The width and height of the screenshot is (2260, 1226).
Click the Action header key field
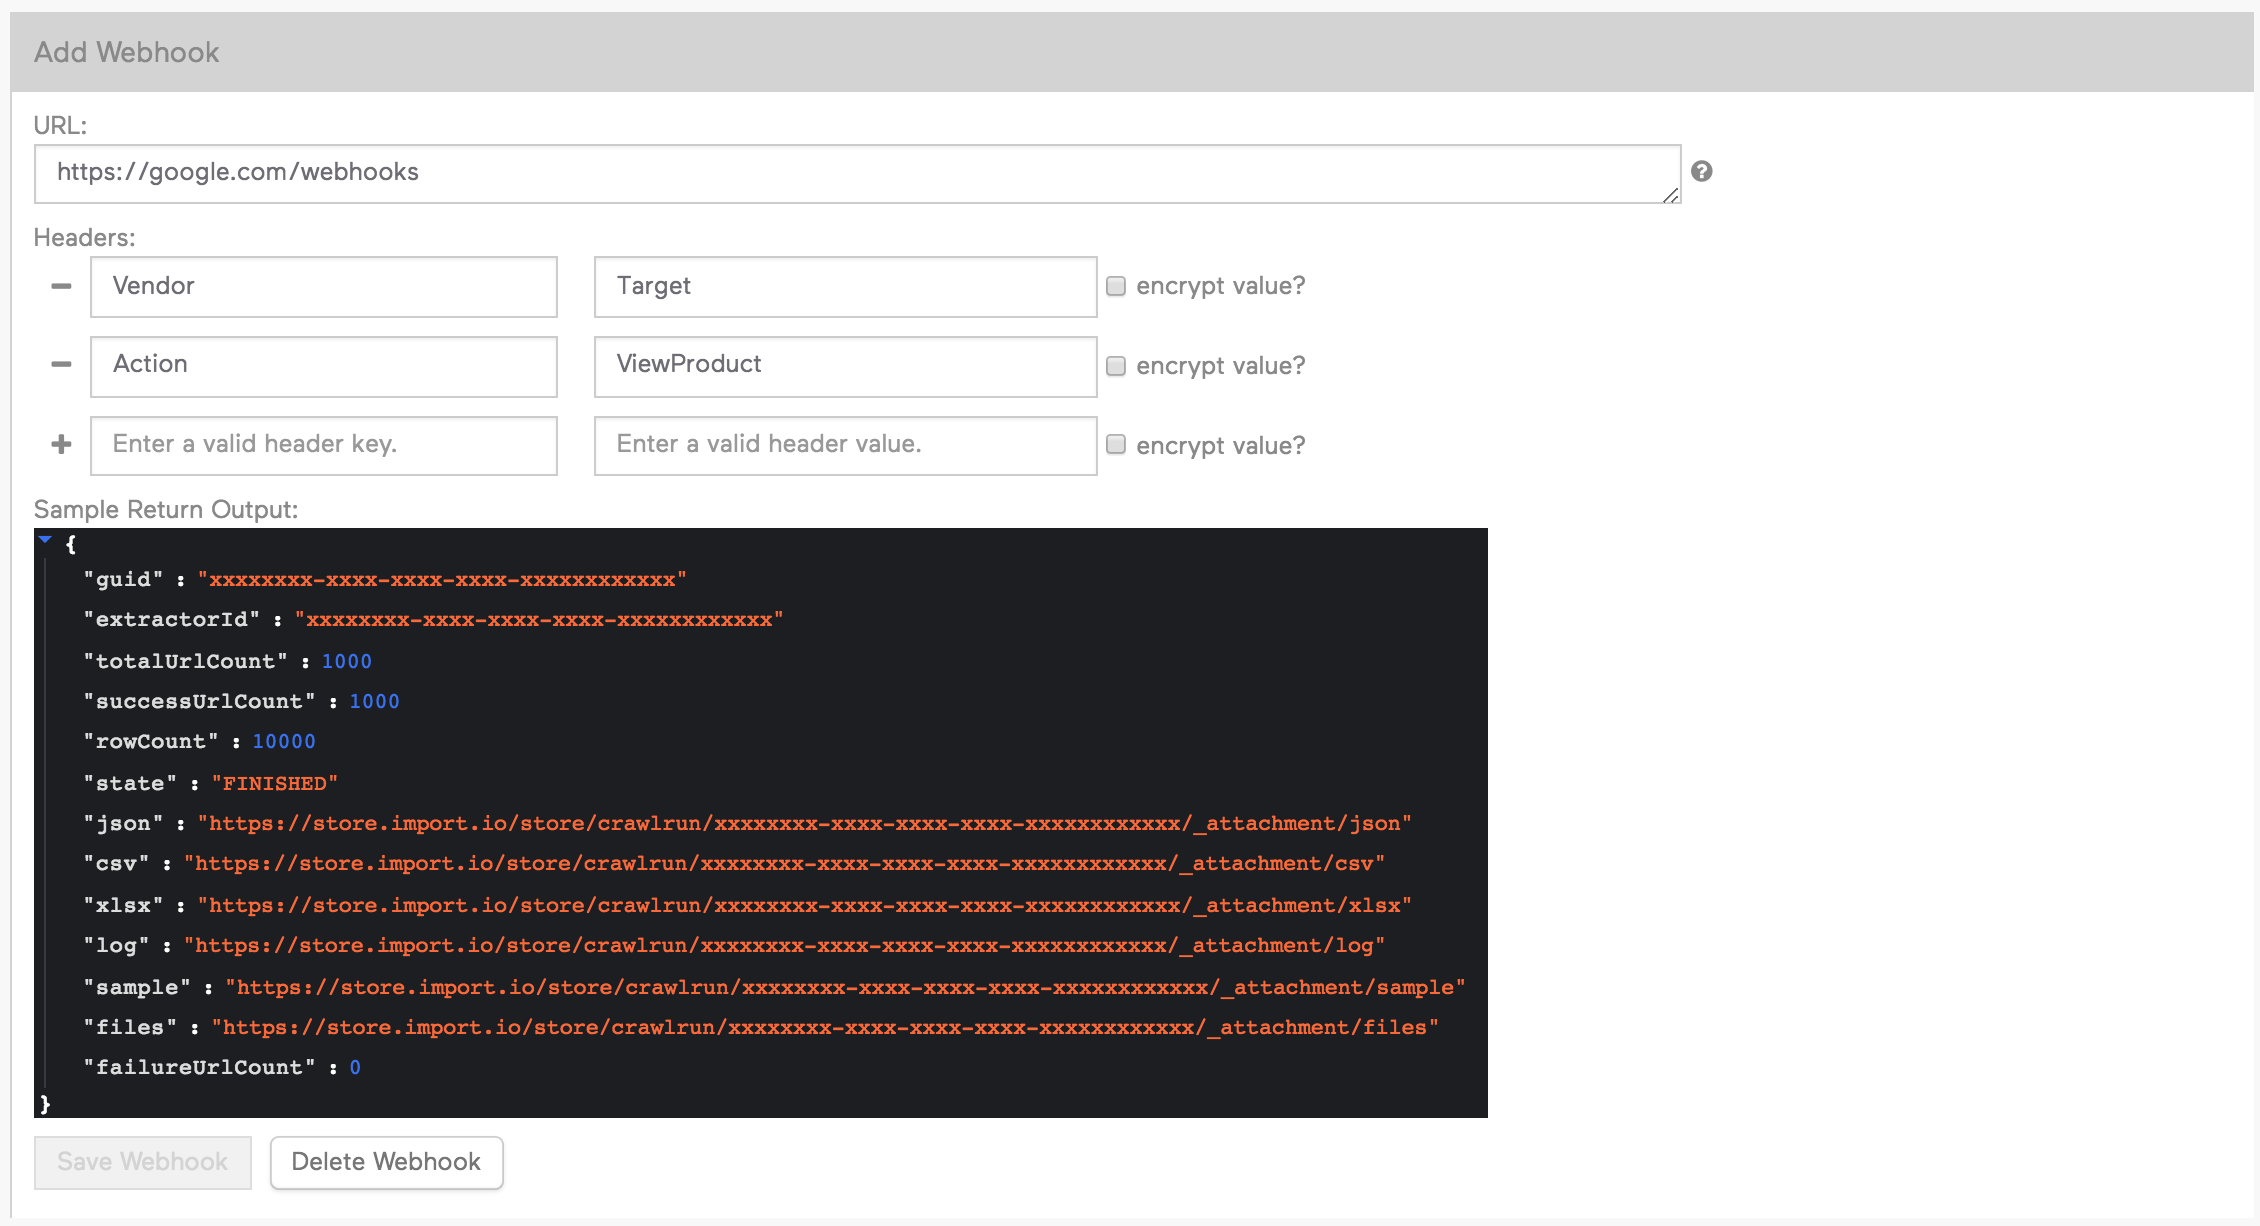click(x=323, y=366)
